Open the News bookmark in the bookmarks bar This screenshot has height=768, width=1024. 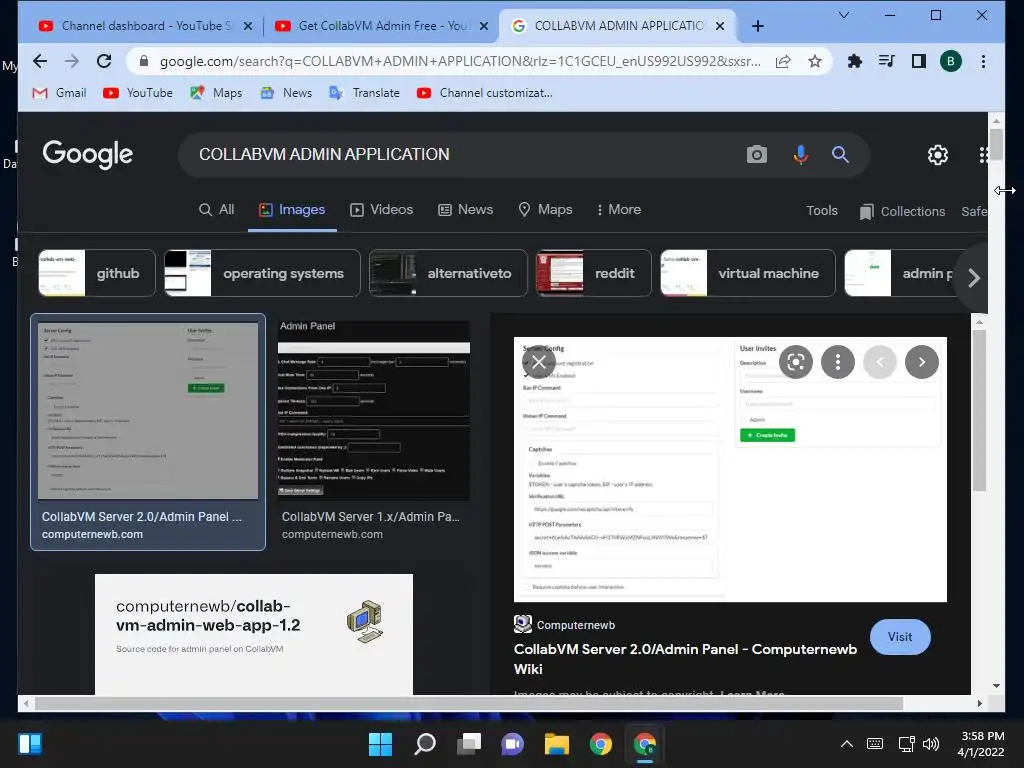286,93
